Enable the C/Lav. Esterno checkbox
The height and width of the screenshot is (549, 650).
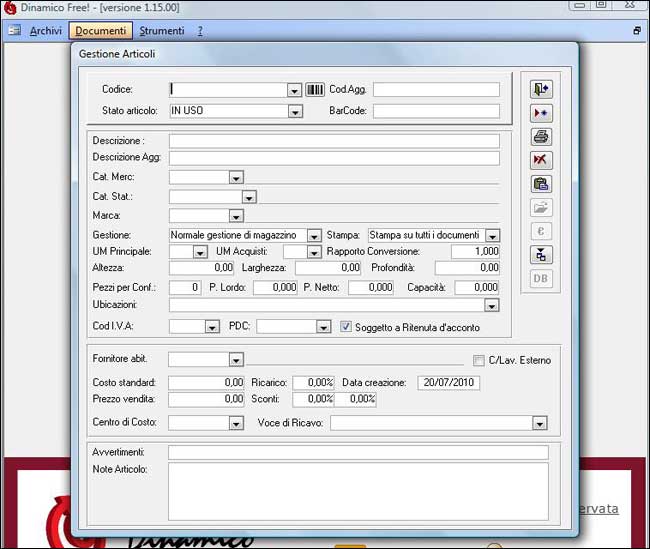tap(478, 360)
